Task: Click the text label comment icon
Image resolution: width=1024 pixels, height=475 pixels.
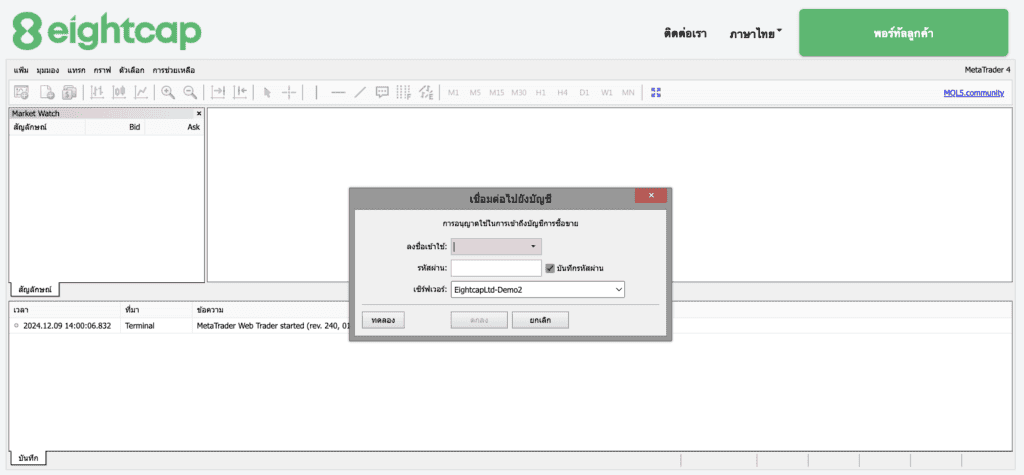Action: point(382,92)
